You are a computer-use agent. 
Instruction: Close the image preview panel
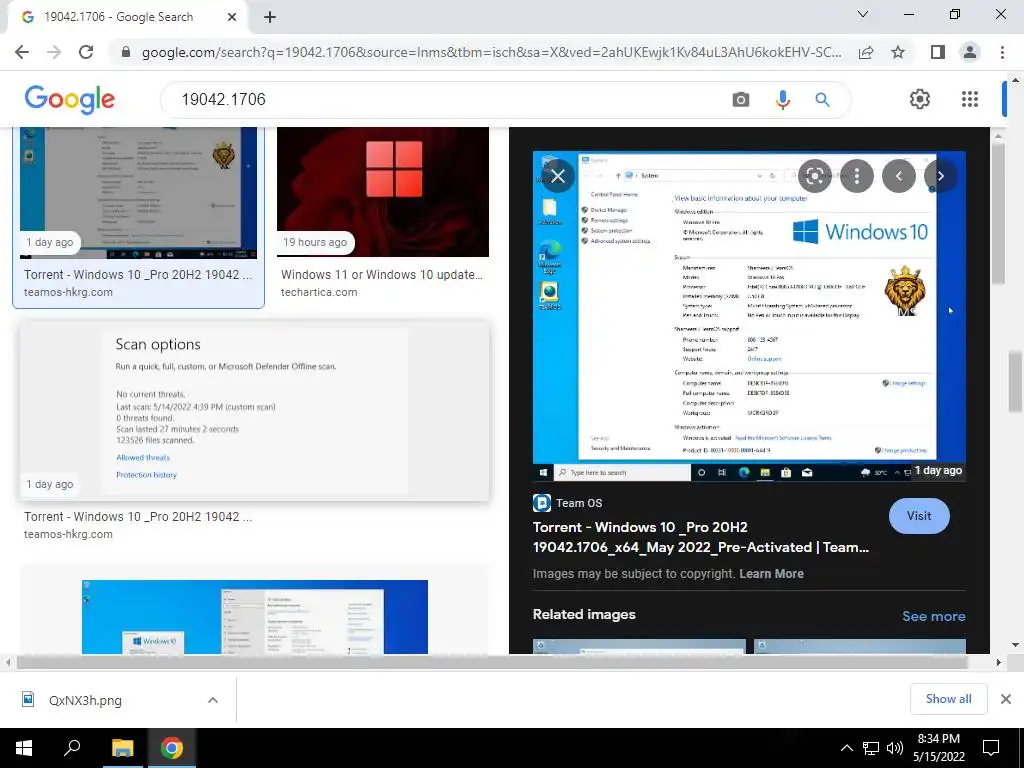pos(558,176)
